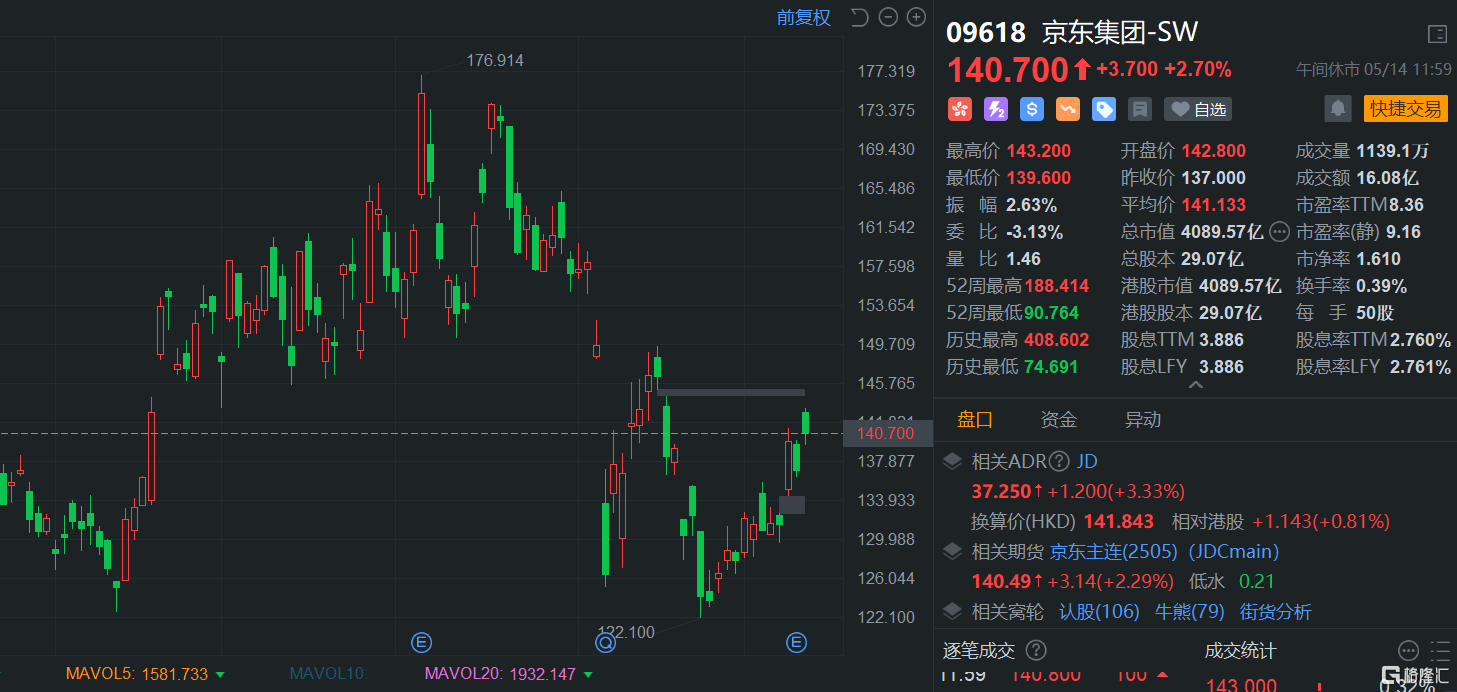Zoom in the candlestick chart
Viewport: 1457px width, 692px height.
916,17
